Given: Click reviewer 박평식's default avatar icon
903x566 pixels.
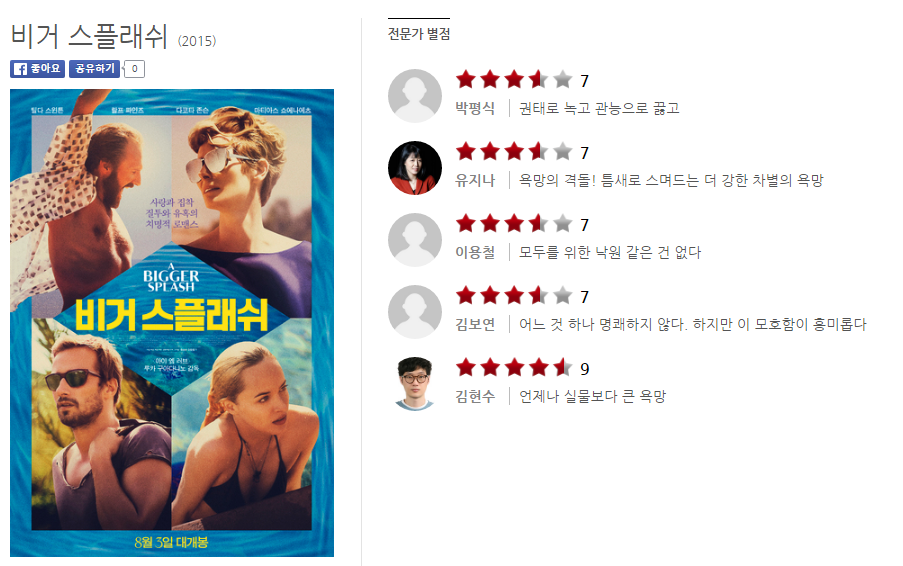Looking at the screenshot, I should point(415,96).
